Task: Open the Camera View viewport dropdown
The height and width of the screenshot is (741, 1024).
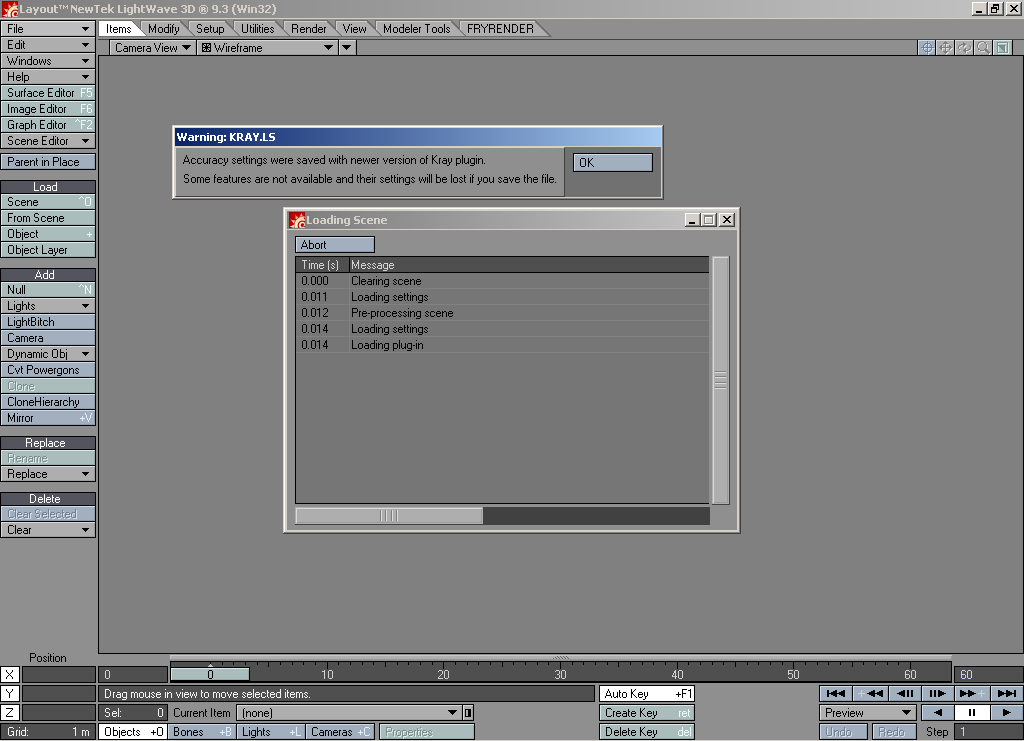Action: [153, 48]
